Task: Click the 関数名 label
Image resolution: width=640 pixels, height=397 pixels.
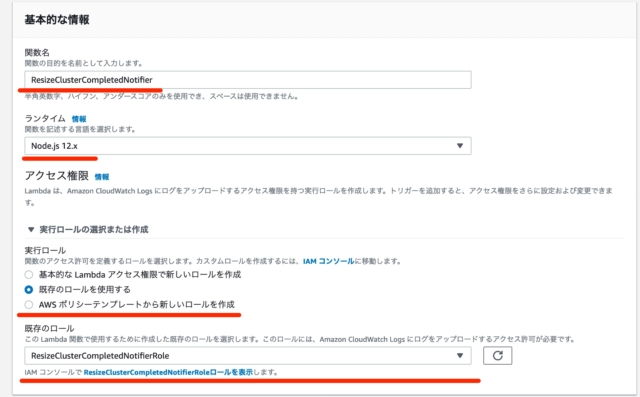Action: [37, 52]
